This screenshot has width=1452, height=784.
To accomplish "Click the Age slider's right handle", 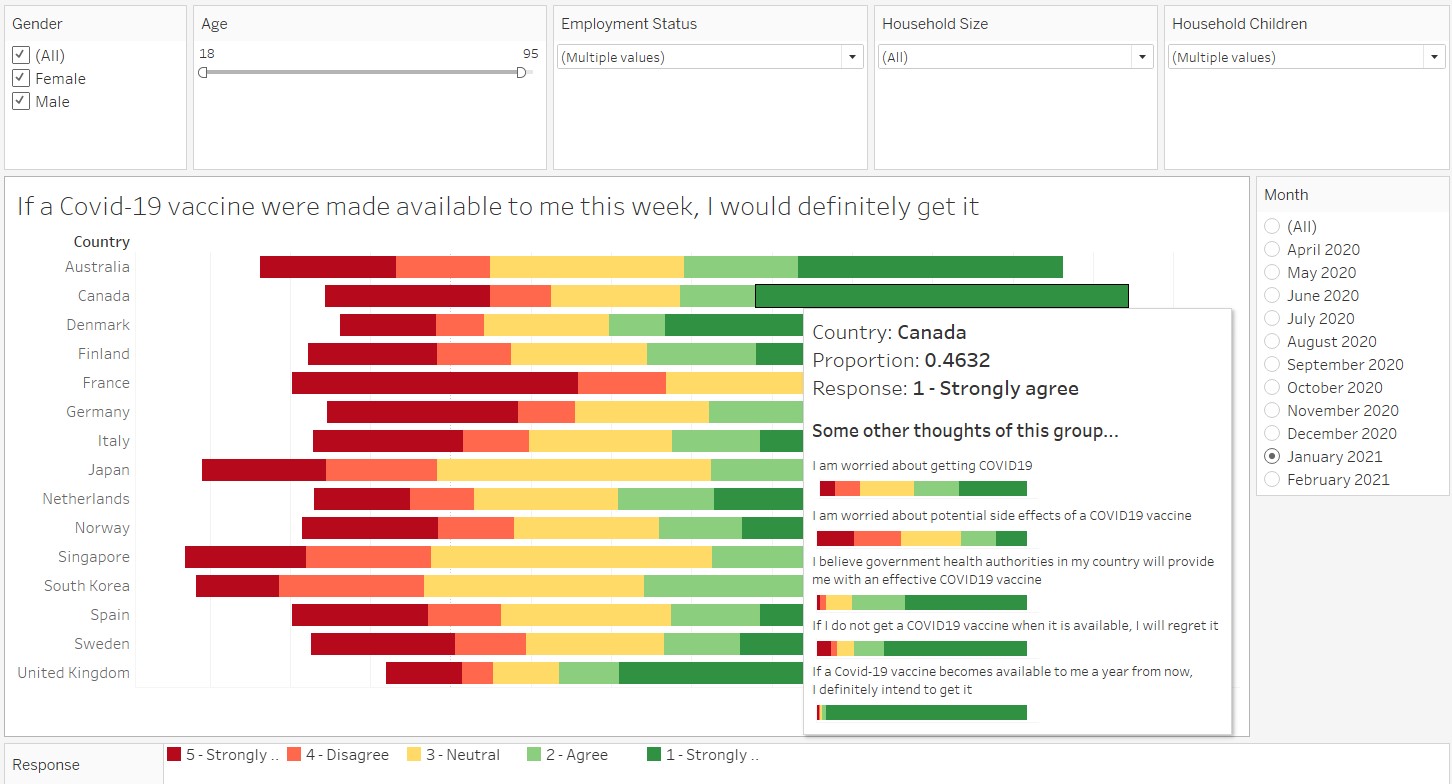I will coord(521,72).
